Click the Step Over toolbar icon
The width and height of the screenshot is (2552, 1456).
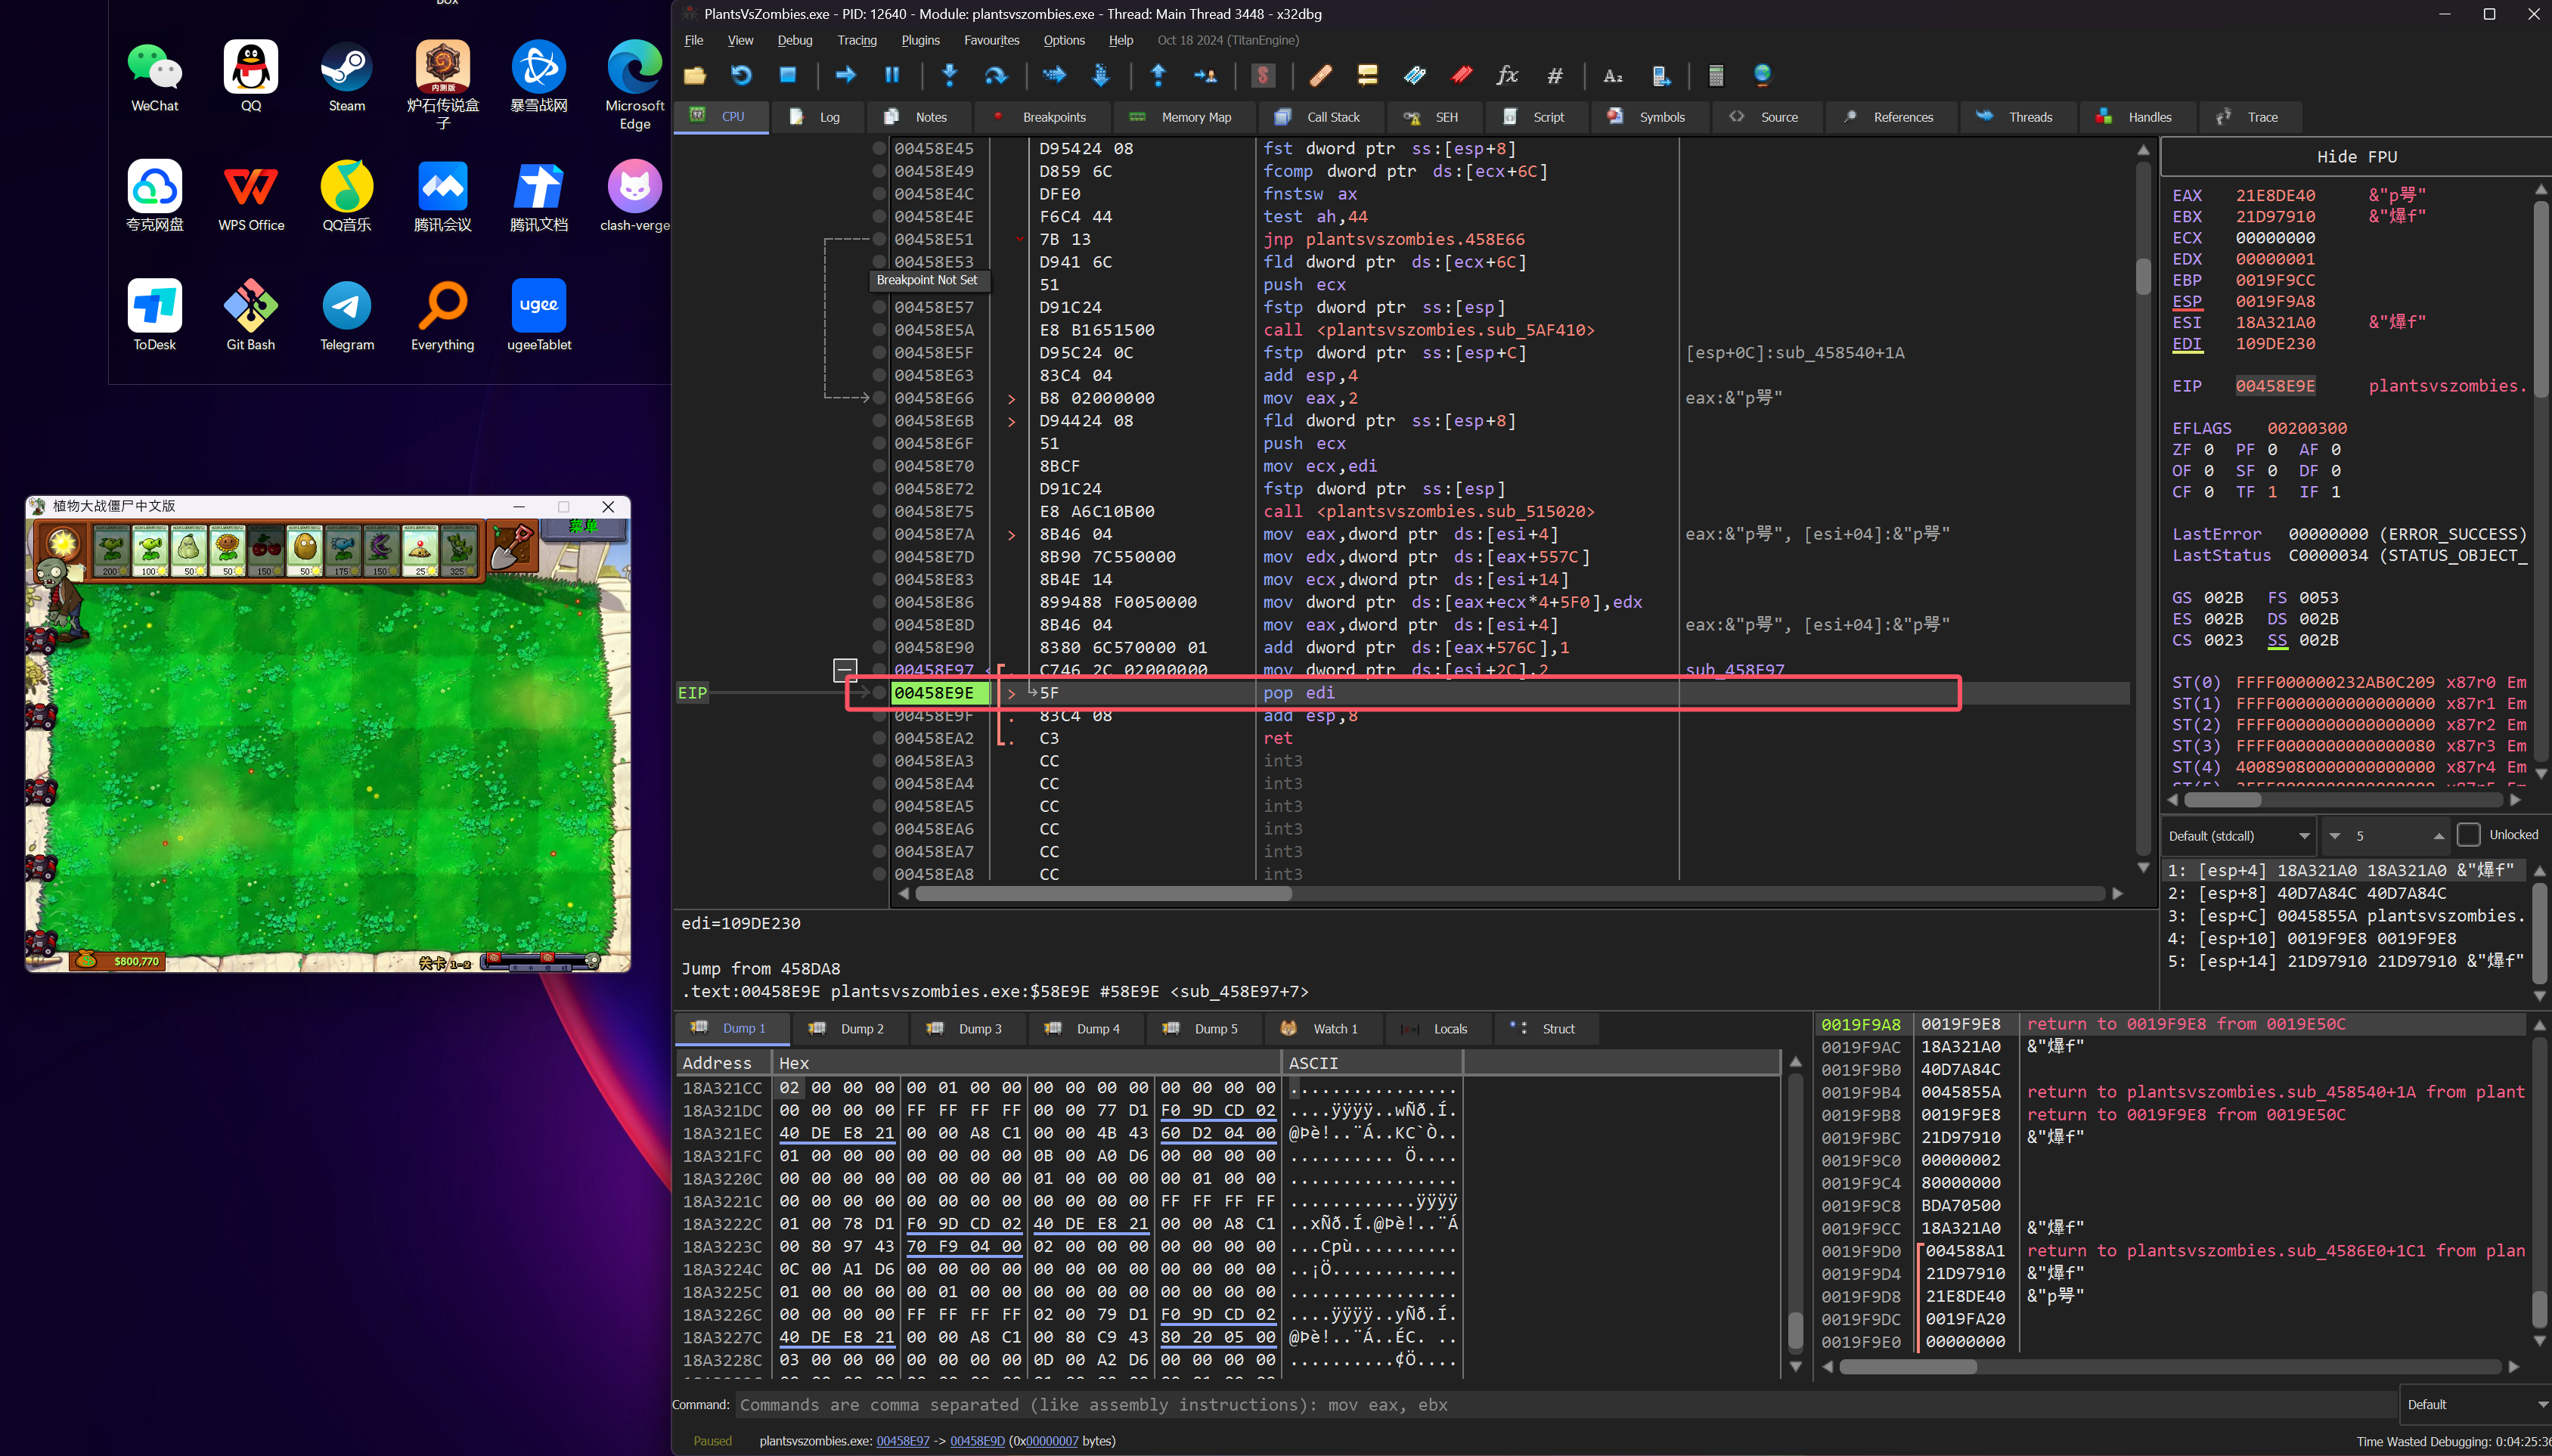[996, 75]
